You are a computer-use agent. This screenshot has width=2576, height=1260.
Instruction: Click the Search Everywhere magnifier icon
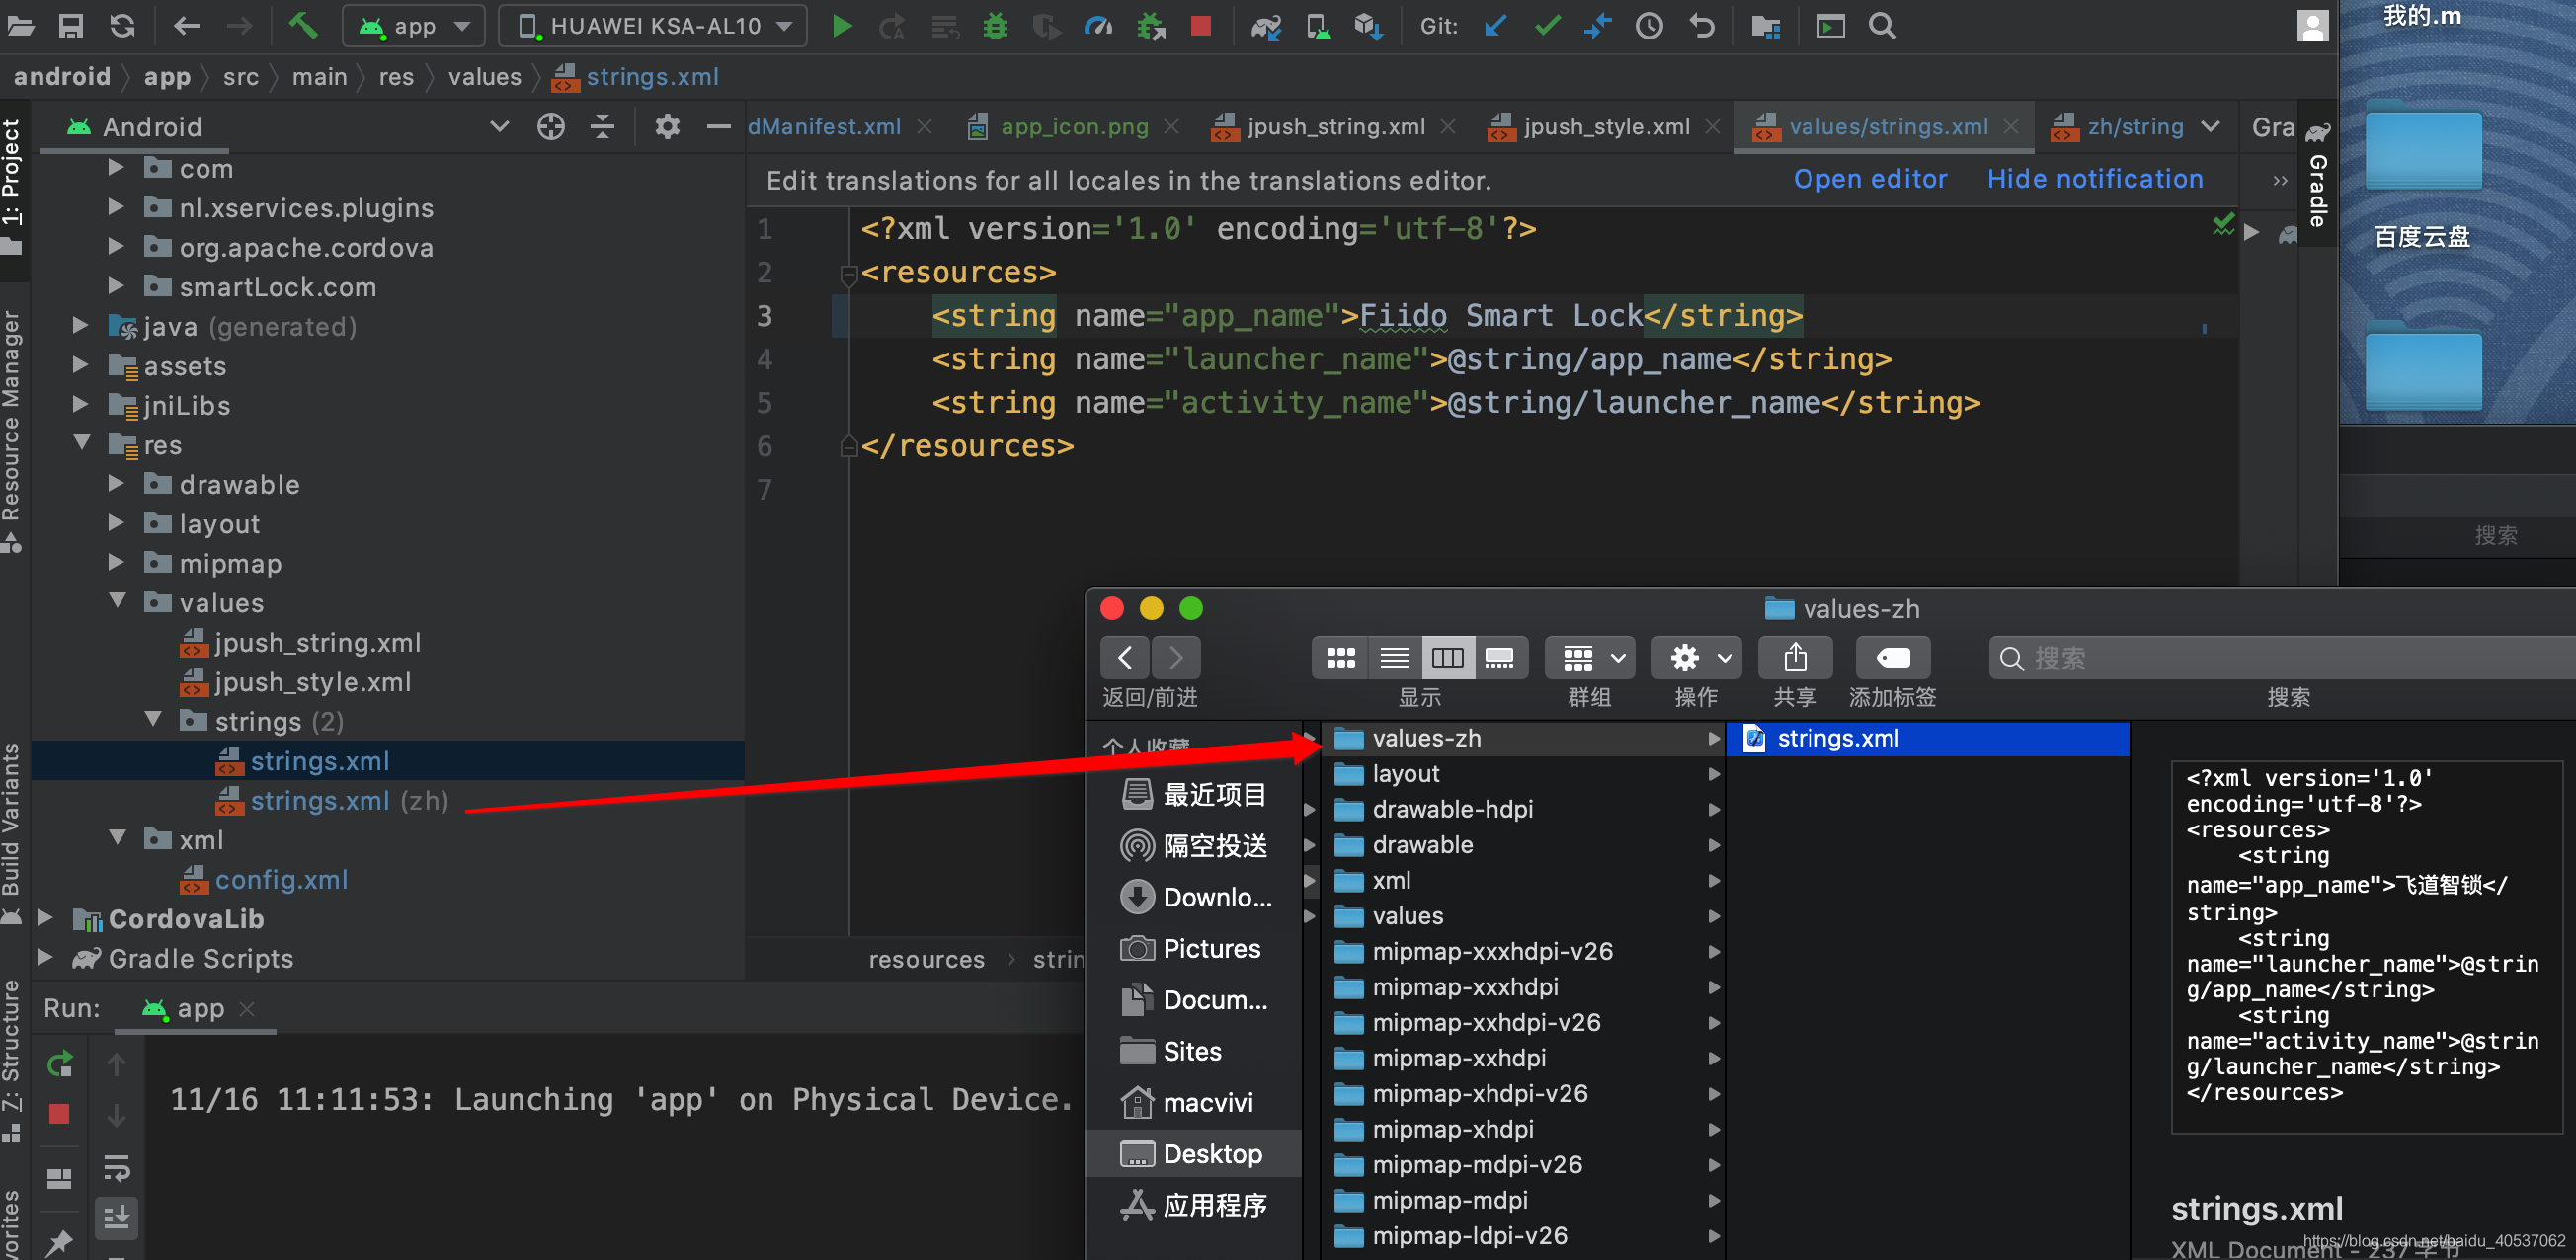tap(1882, 26)
